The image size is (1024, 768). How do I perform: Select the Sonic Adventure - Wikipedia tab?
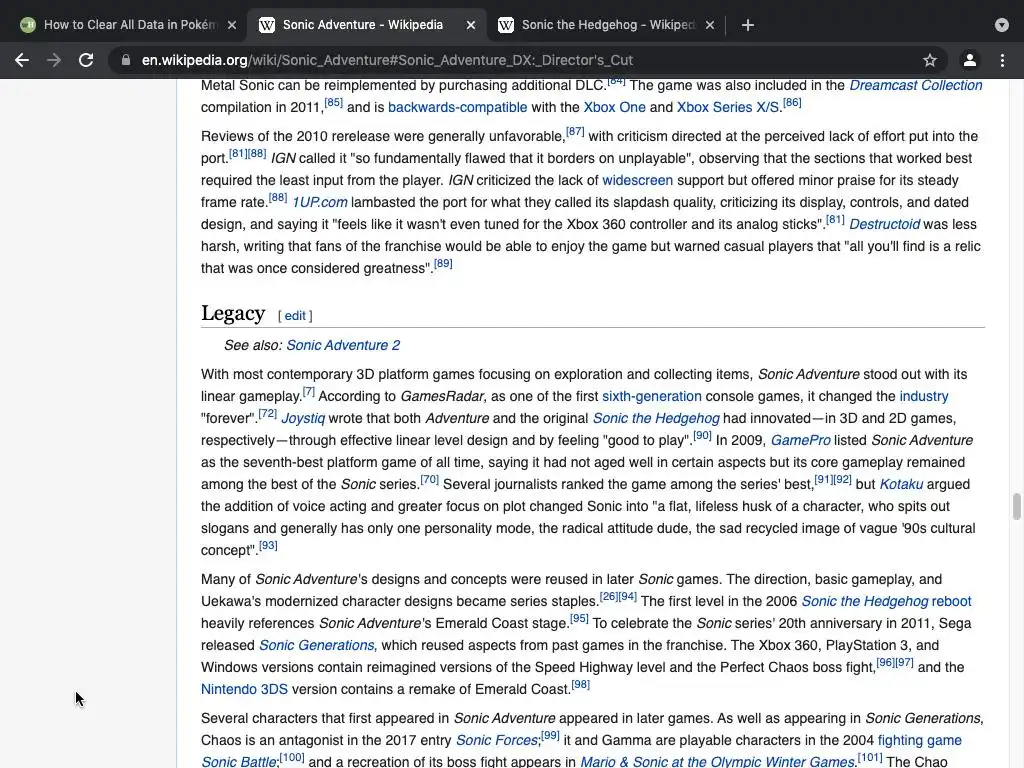(366, 25)
